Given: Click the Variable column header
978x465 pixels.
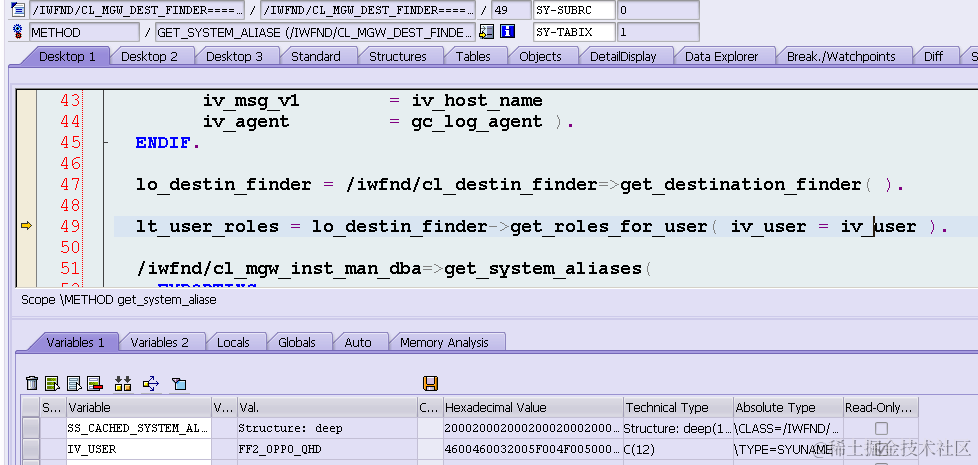Looking at the screenshot, I should [139, 408].
